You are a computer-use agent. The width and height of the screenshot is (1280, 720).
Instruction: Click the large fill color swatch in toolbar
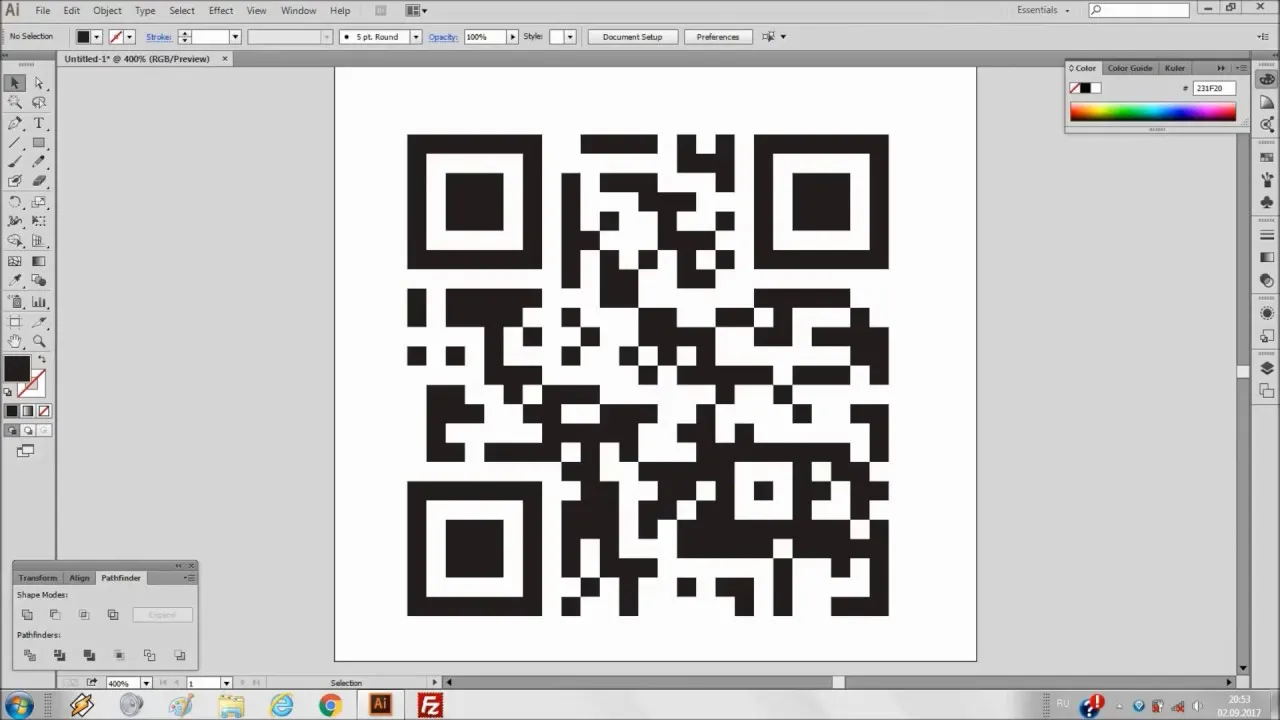coord(16,368)
